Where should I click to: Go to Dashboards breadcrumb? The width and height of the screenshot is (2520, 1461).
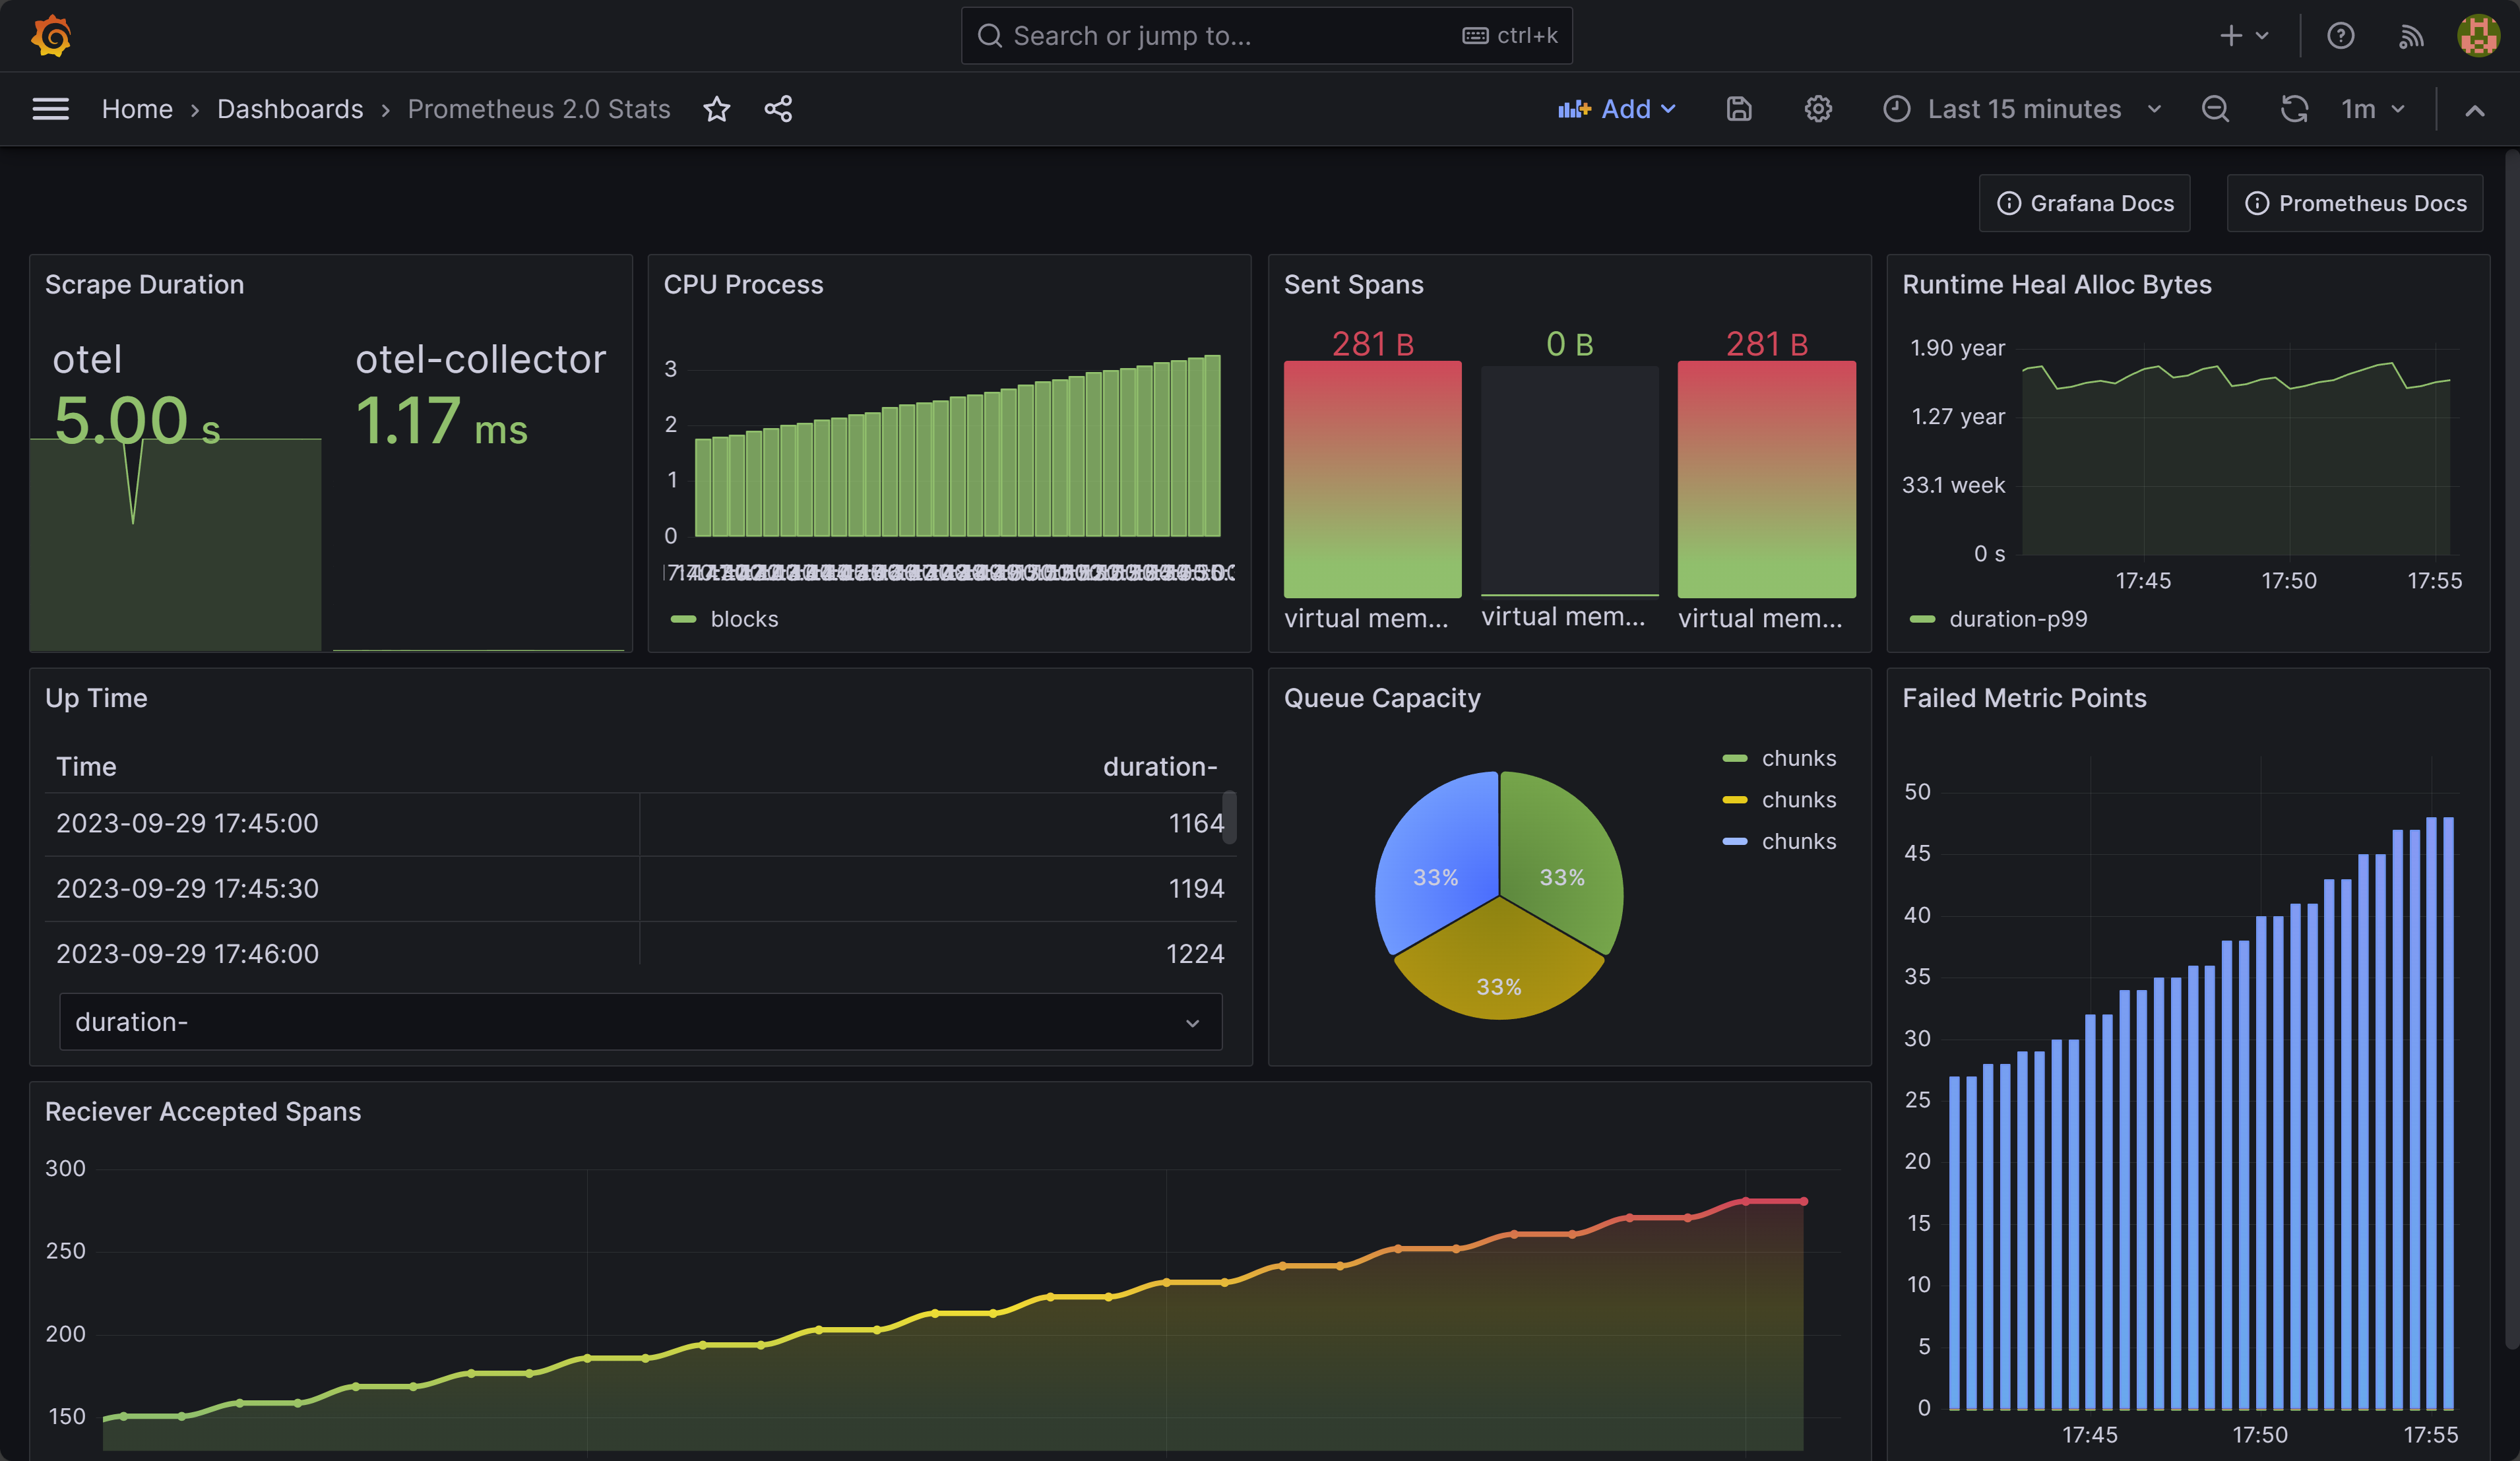tap(290, 109)
